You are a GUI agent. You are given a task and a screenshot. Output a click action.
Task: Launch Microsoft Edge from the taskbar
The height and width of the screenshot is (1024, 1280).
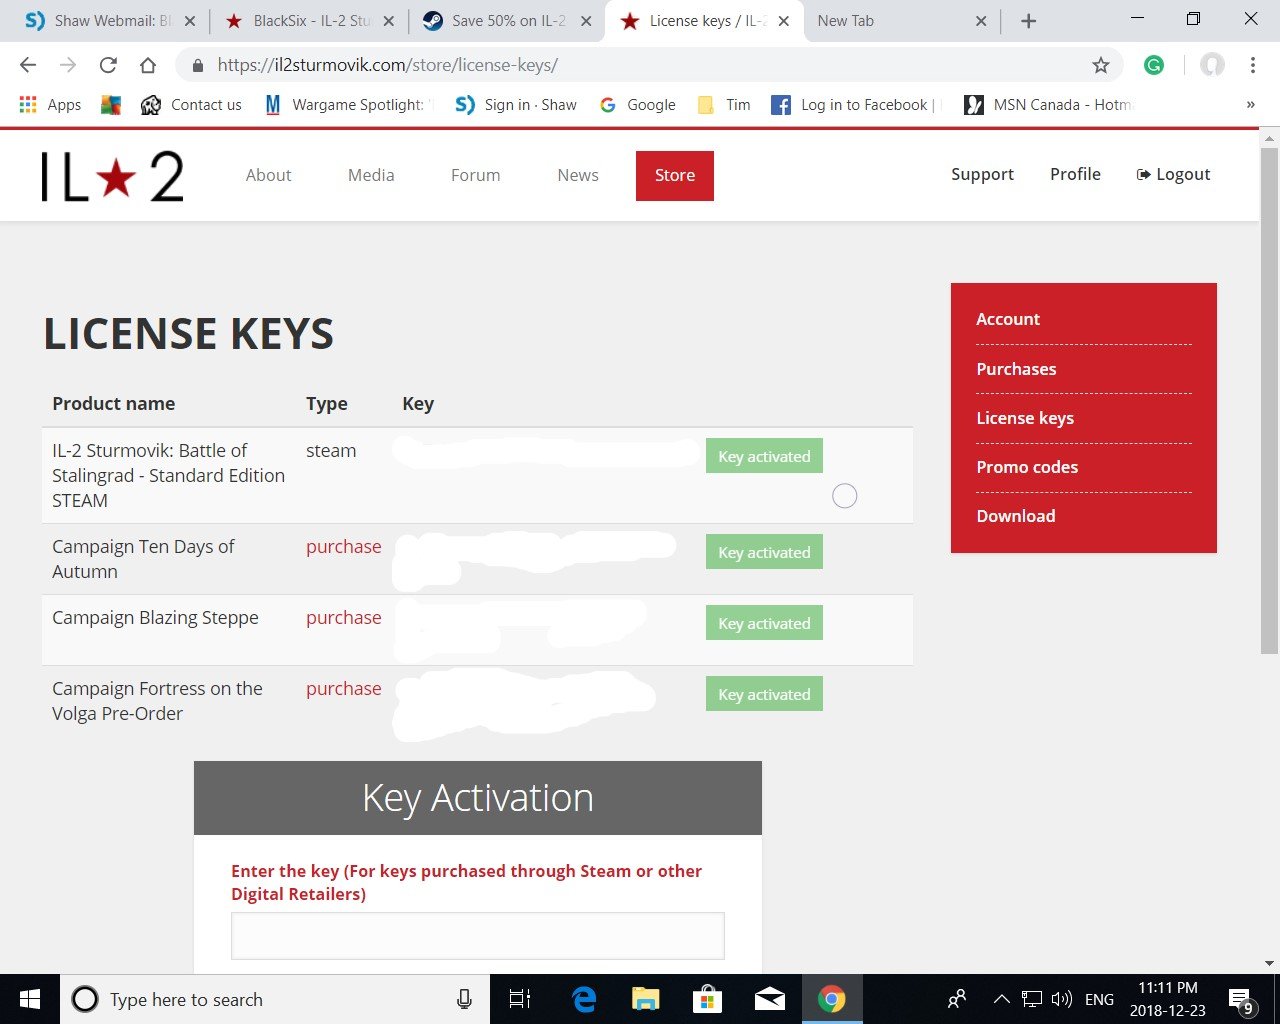coord(584,999)
